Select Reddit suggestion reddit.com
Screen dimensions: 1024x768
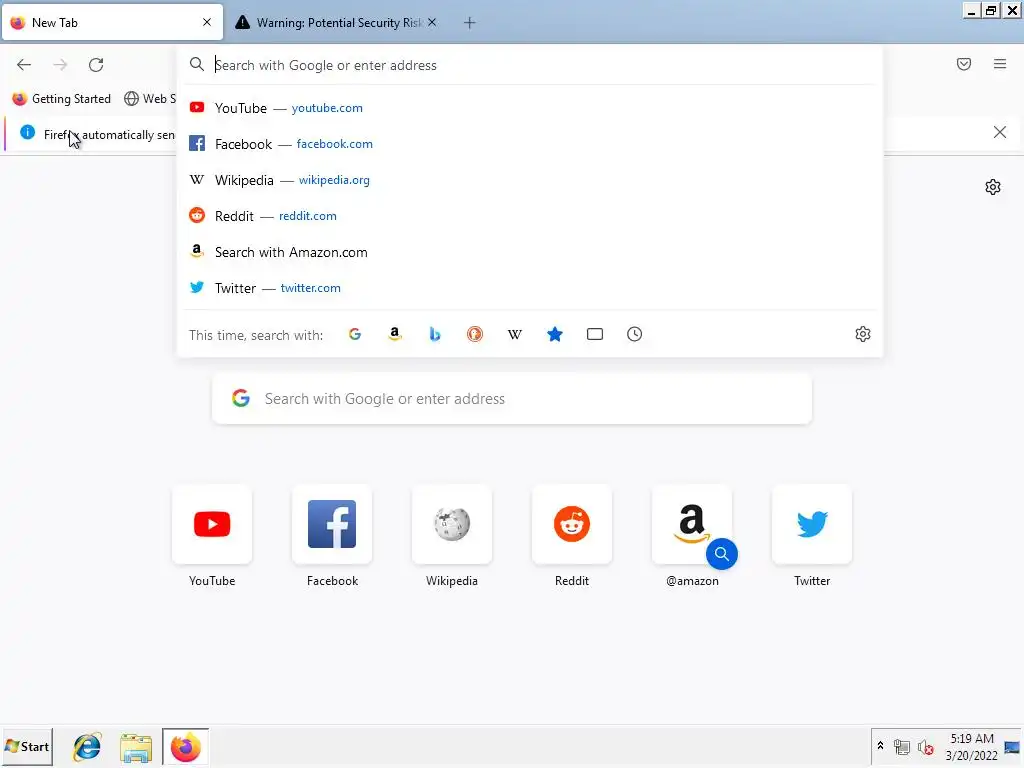tap(530, 216)
